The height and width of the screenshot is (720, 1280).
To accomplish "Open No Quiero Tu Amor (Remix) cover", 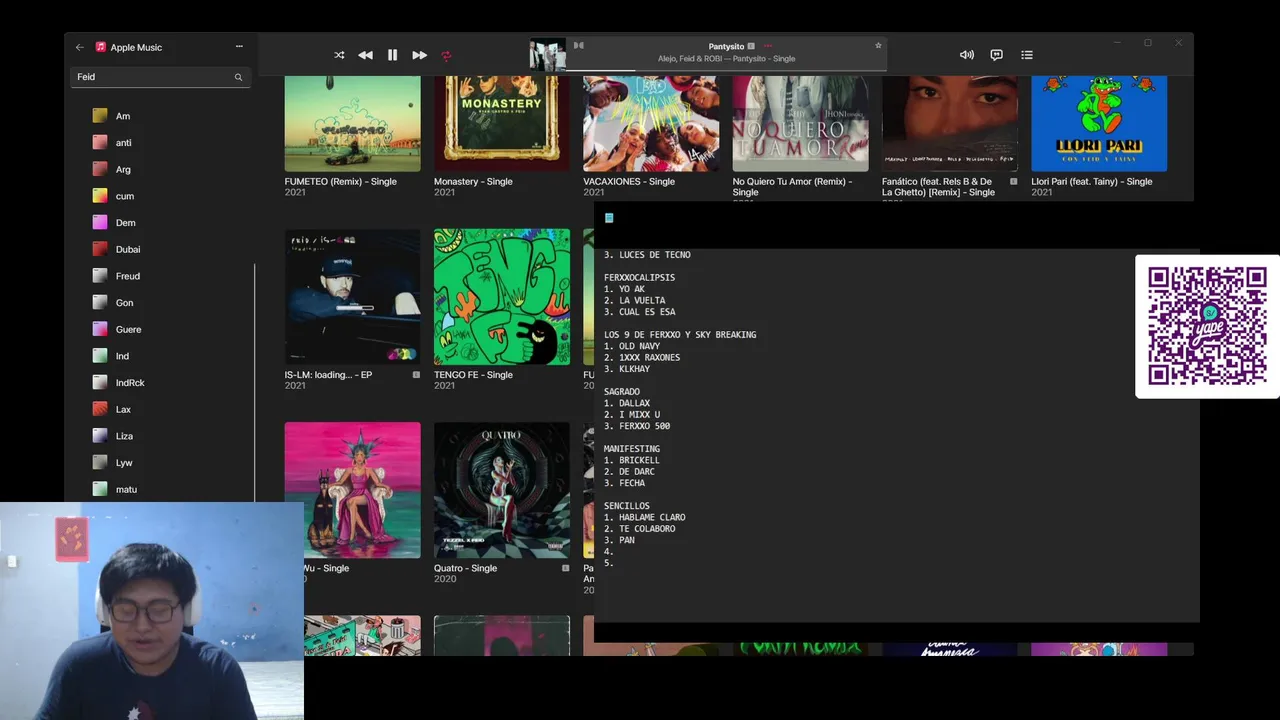I will [x=800, y=123].
